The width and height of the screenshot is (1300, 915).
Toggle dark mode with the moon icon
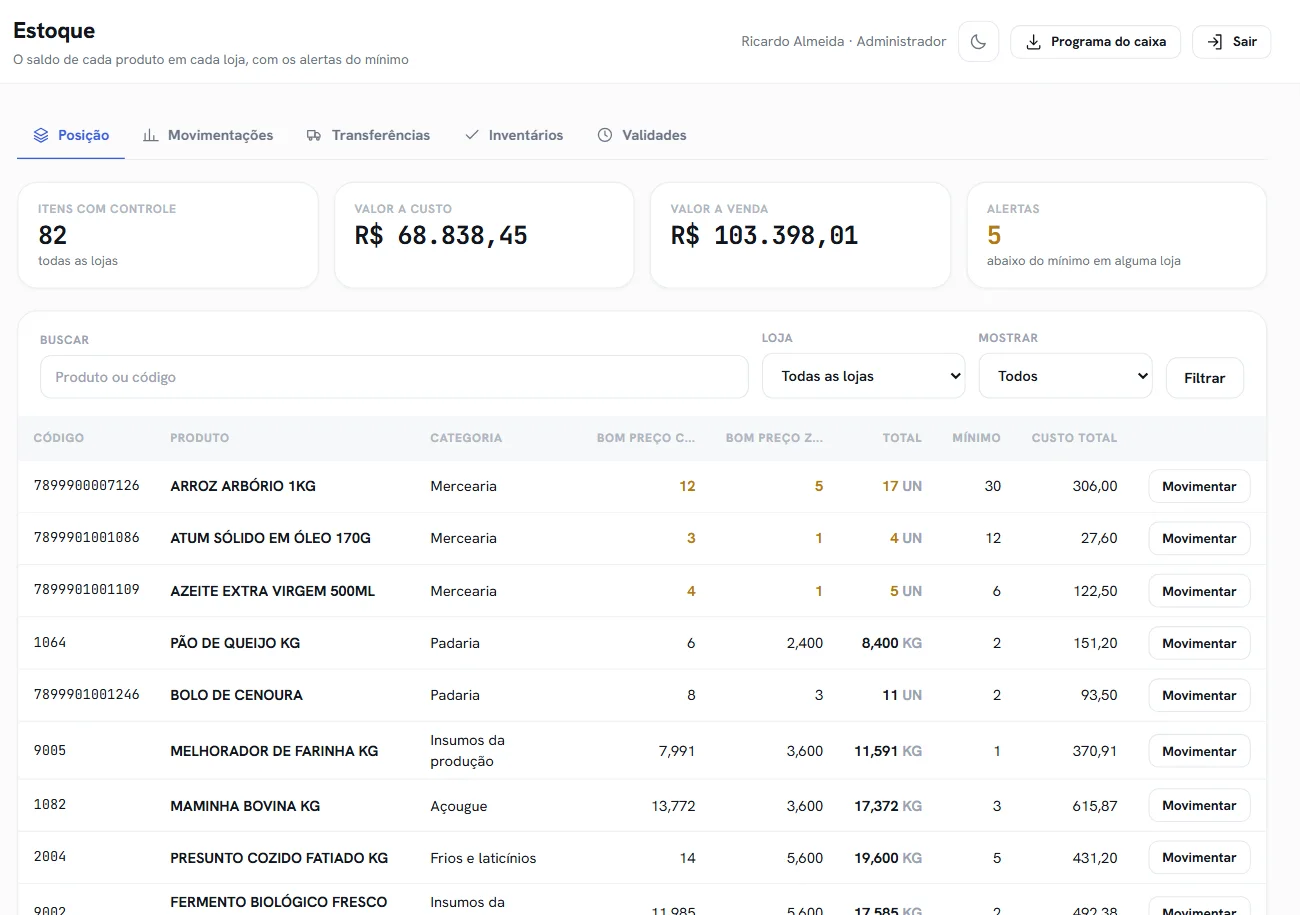click(978, 42)
